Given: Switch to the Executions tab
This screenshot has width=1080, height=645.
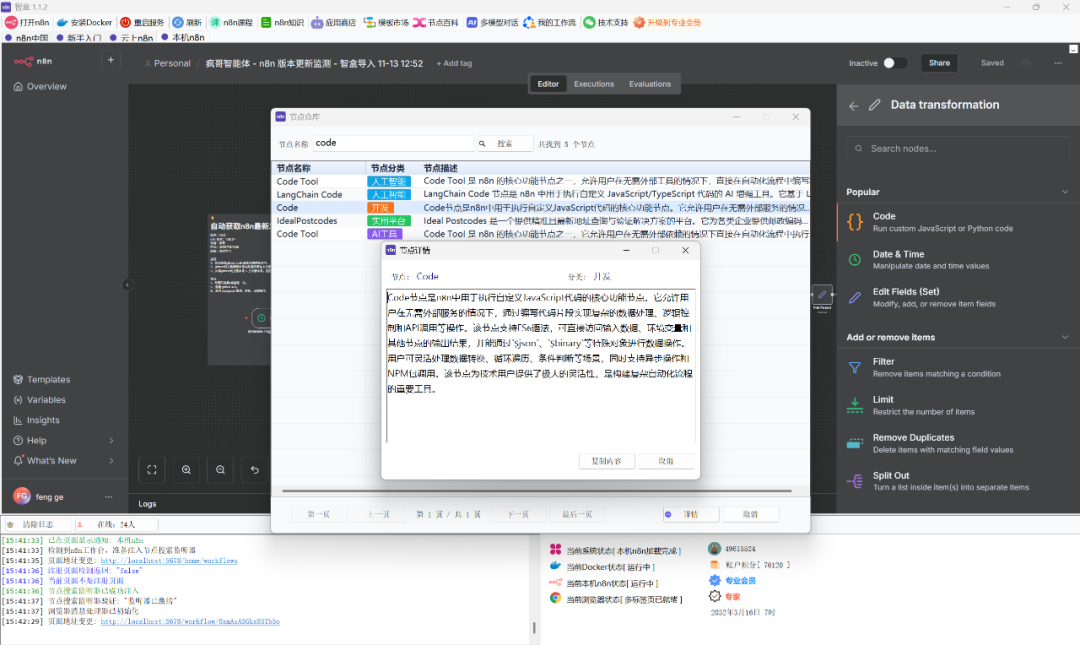Looking at the screenshot, I should pos(594,84).
